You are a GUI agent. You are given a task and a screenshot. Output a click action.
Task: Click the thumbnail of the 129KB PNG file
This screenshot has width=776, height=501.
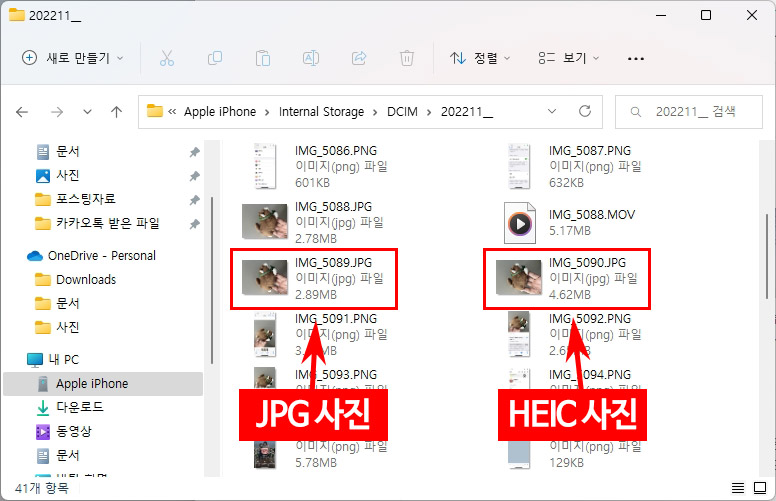click(519, 454)
